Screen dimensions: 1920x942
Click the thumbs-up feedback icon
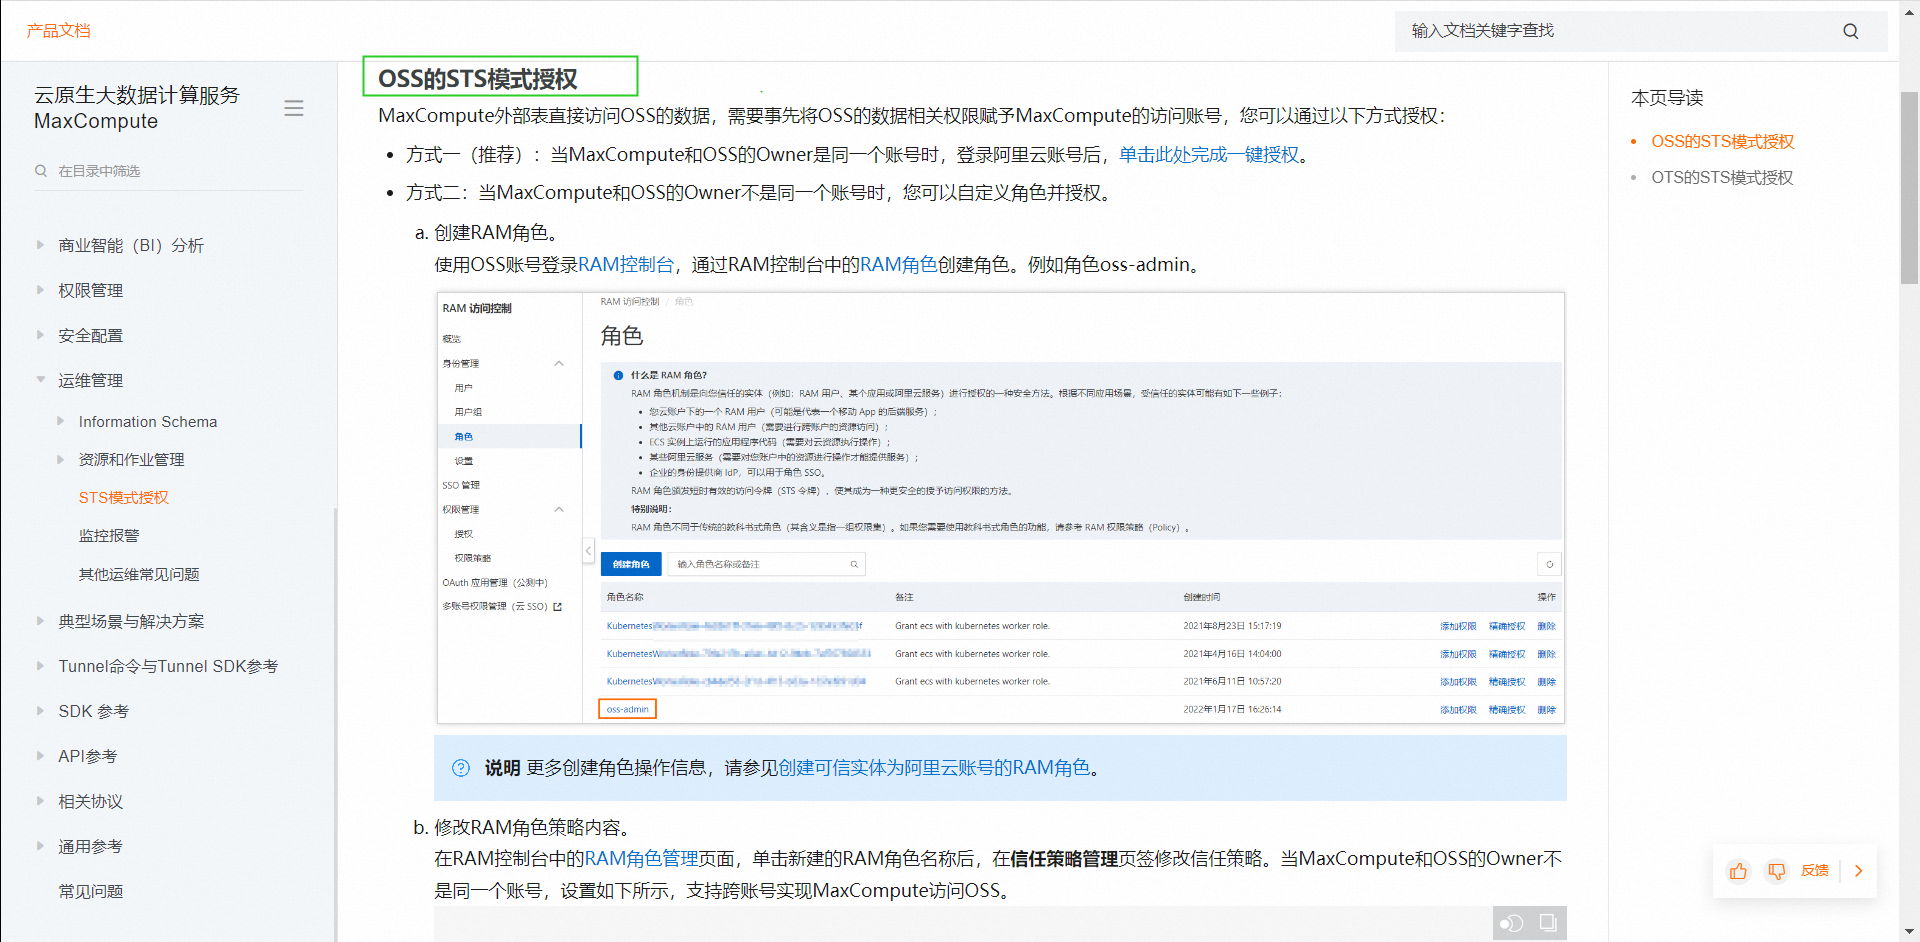(x=1738, y=871)
